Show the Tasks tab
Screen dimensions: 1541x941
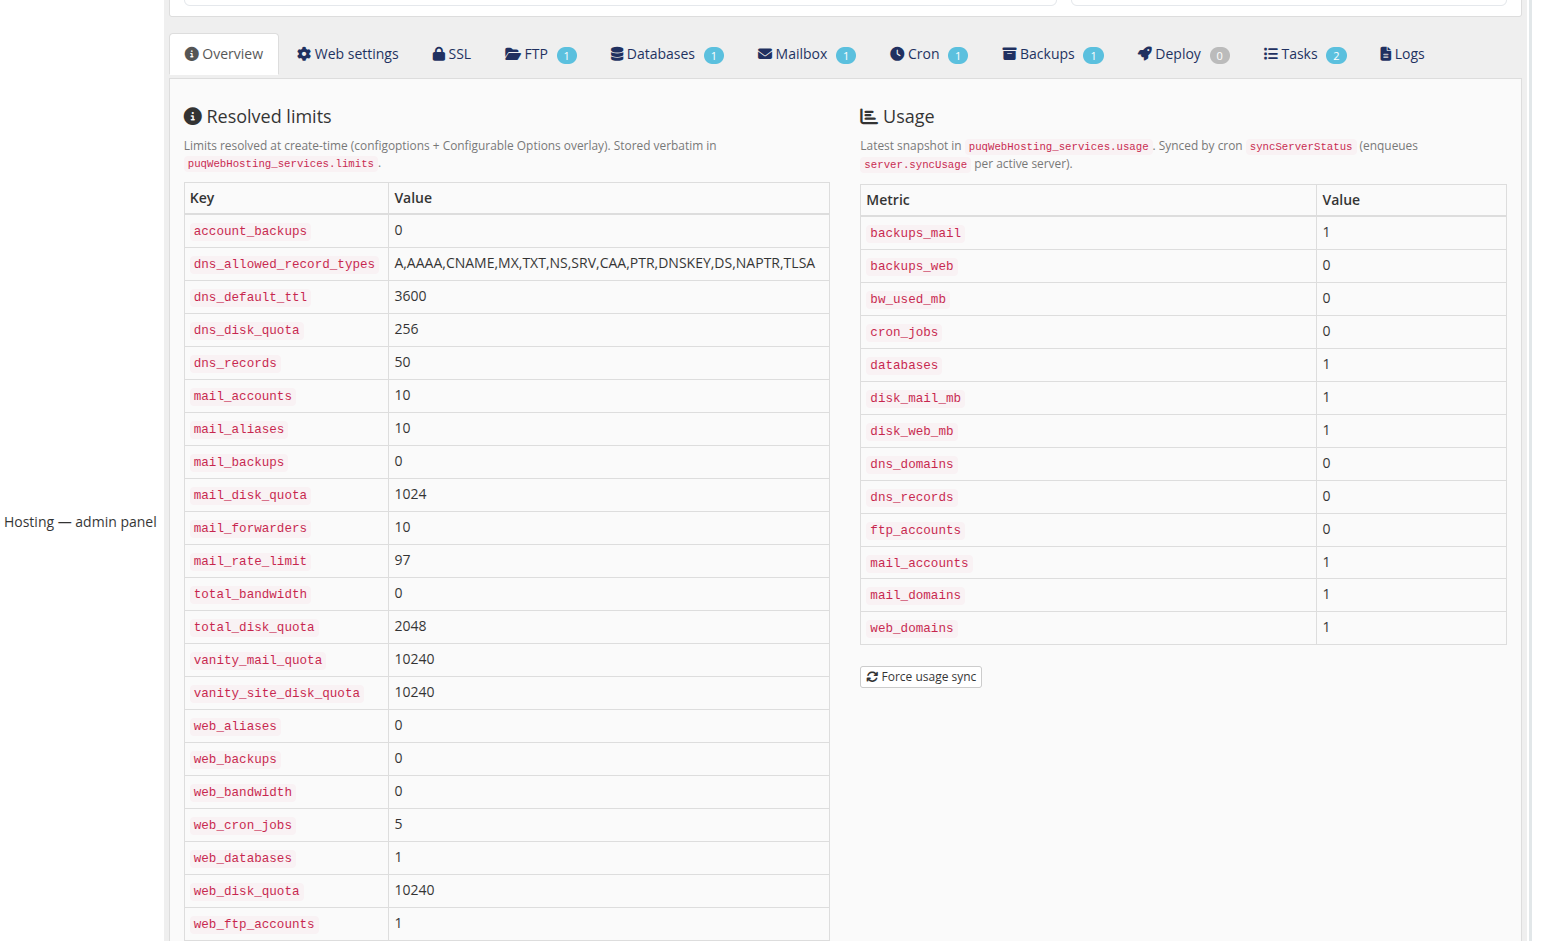coord(1304,54)
